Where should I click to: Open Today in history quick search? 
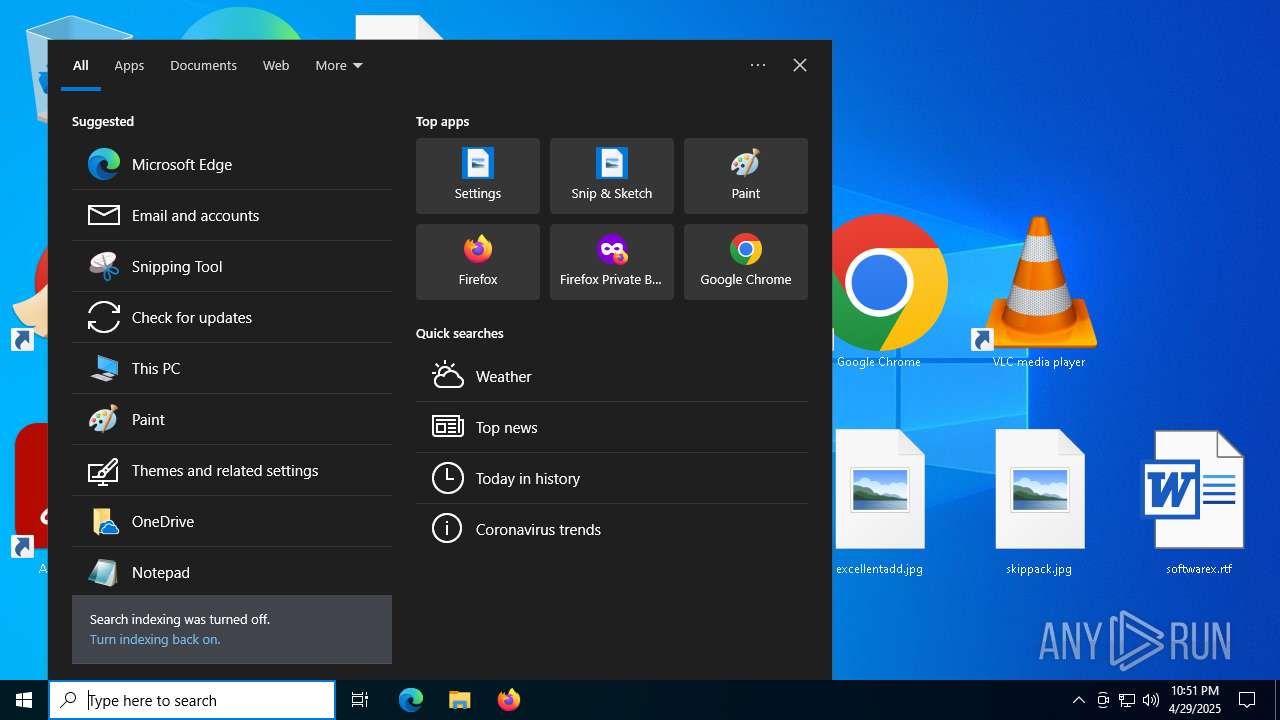pyautogui.click(x=612, y=479)
